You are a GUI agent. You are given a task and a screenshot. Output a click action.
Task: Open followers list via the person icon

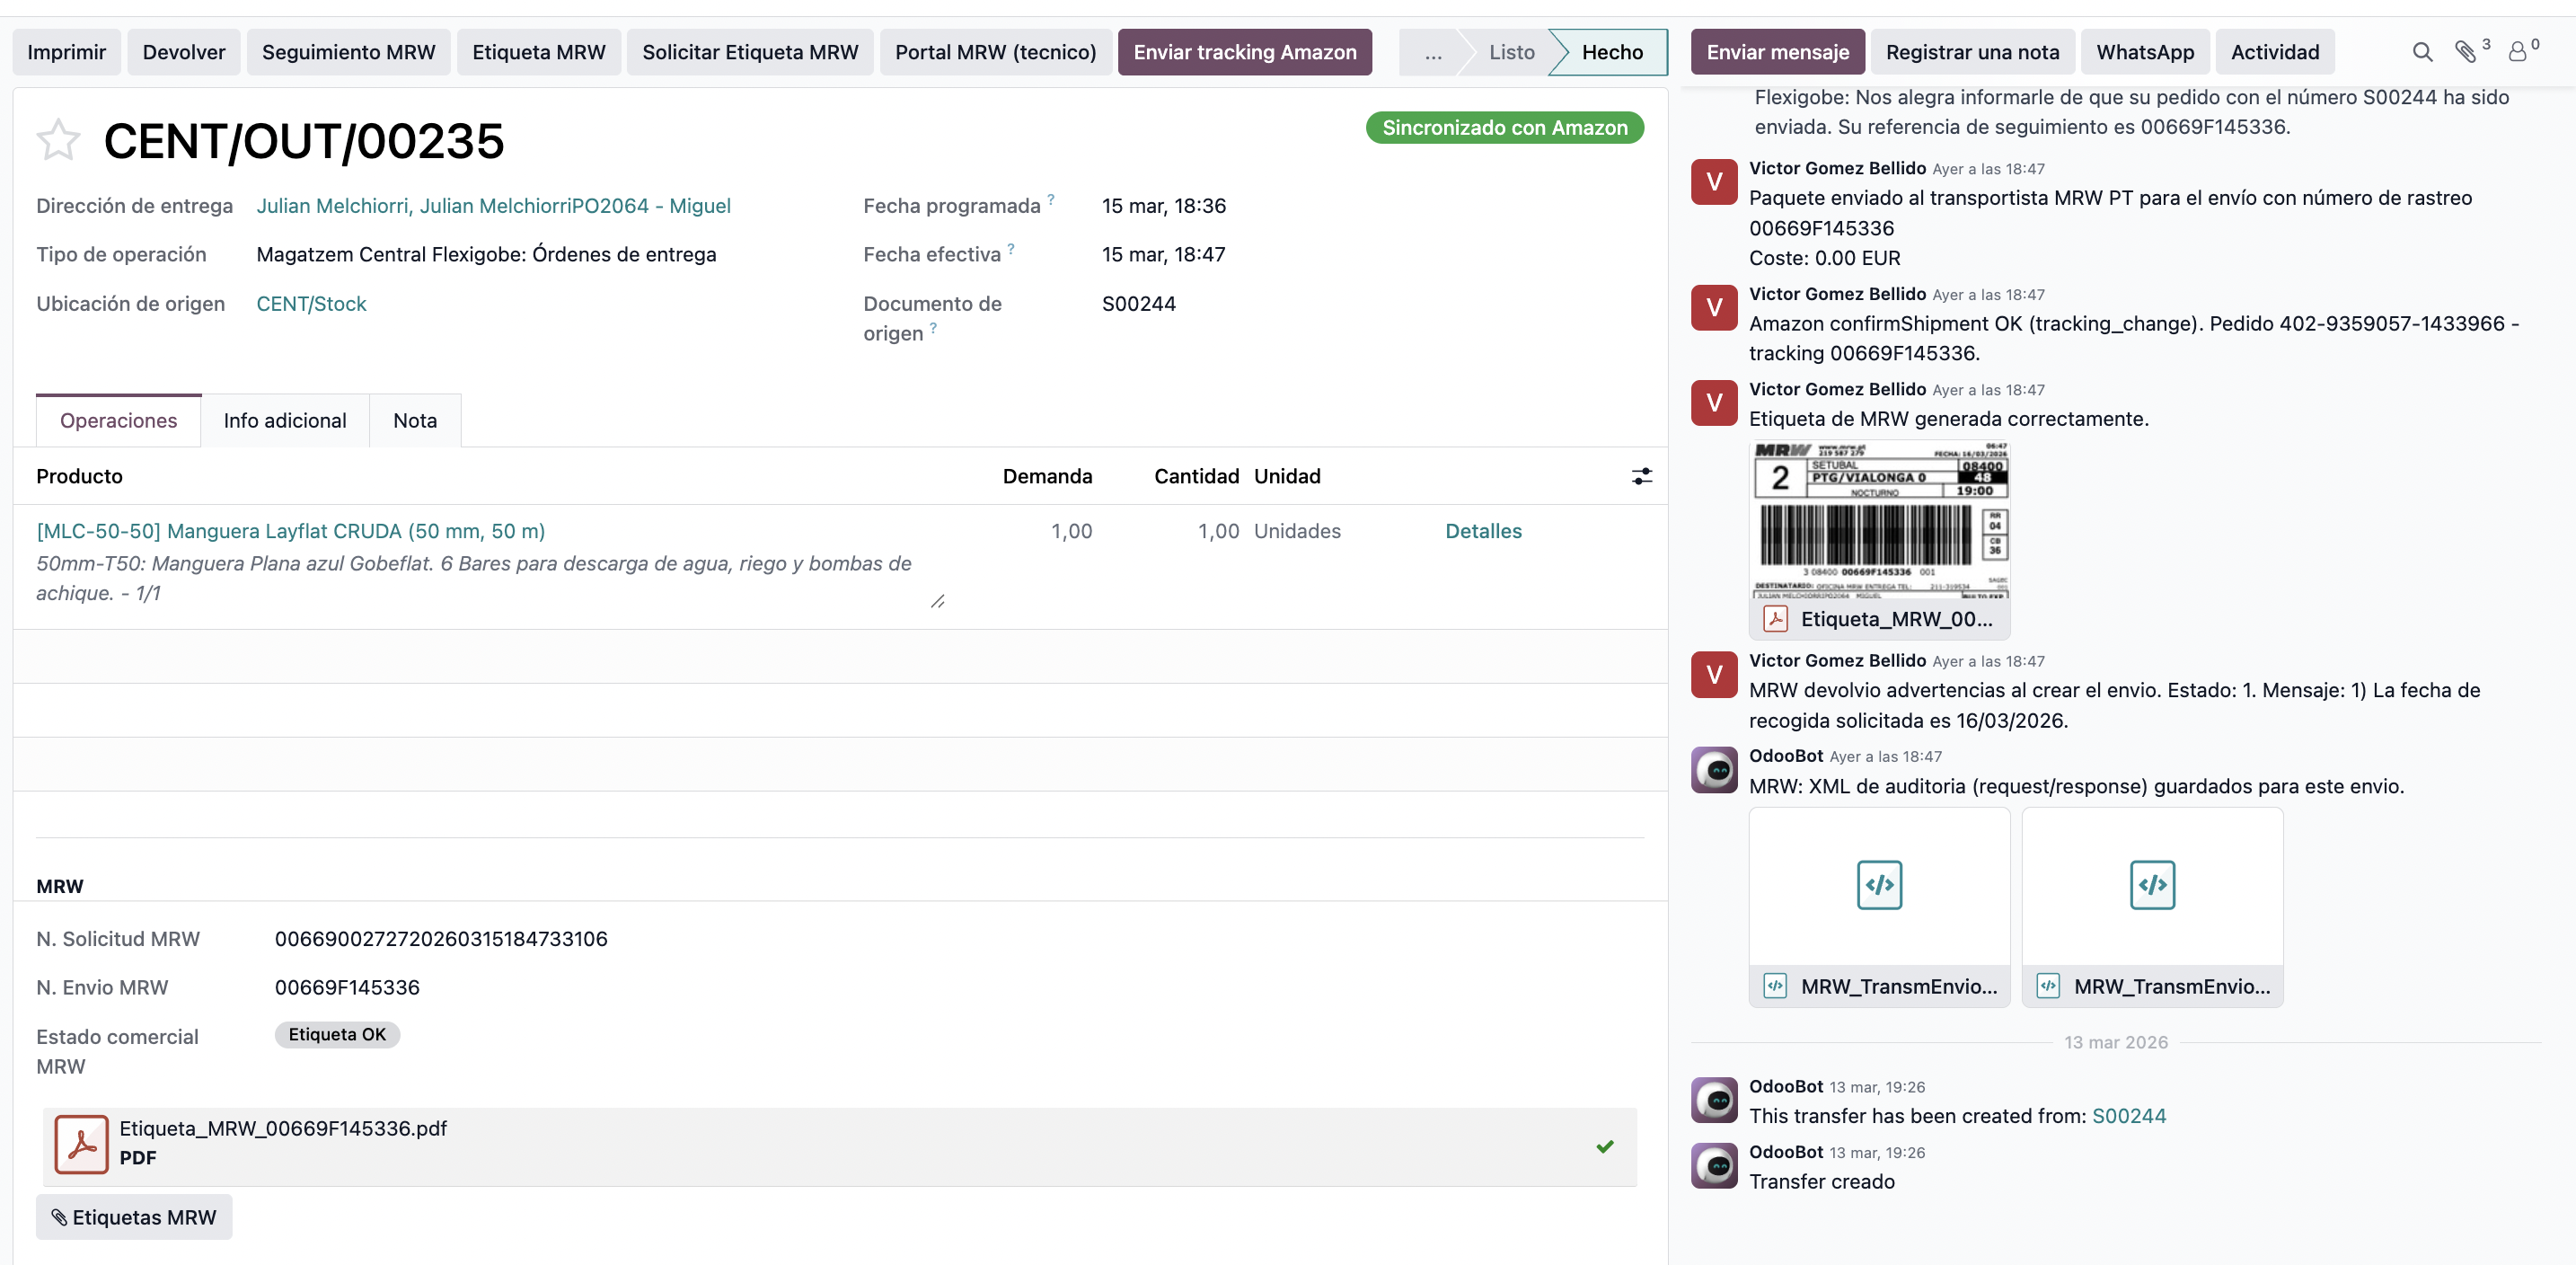click(x=2516, y=52)
